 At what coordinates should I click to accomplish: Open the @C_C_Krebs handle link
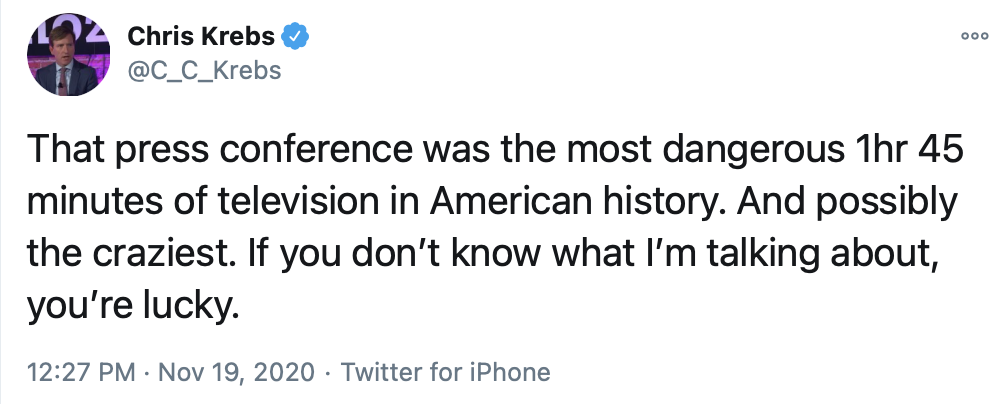coord(204,71)
